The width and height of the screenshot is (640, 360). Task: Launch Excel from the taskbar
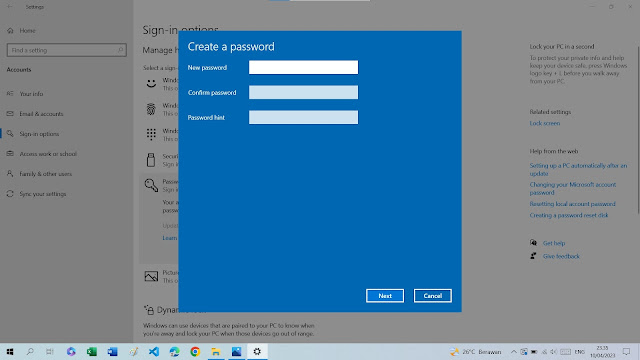coord(92,351)
